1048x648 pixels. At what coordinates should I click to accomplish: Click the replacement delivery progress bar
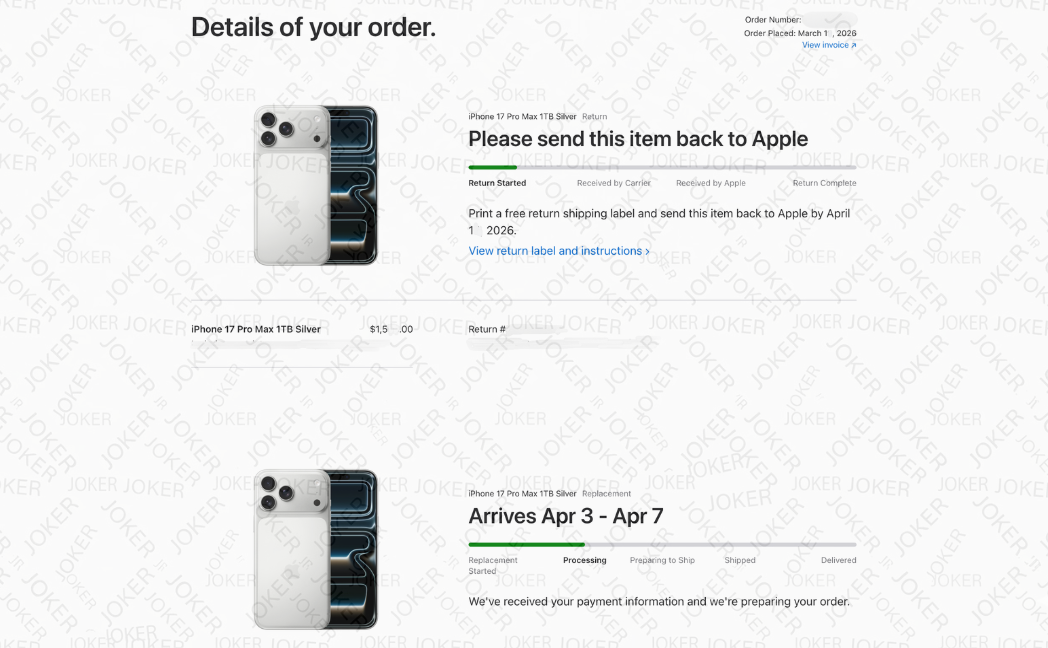click(662, 544)
